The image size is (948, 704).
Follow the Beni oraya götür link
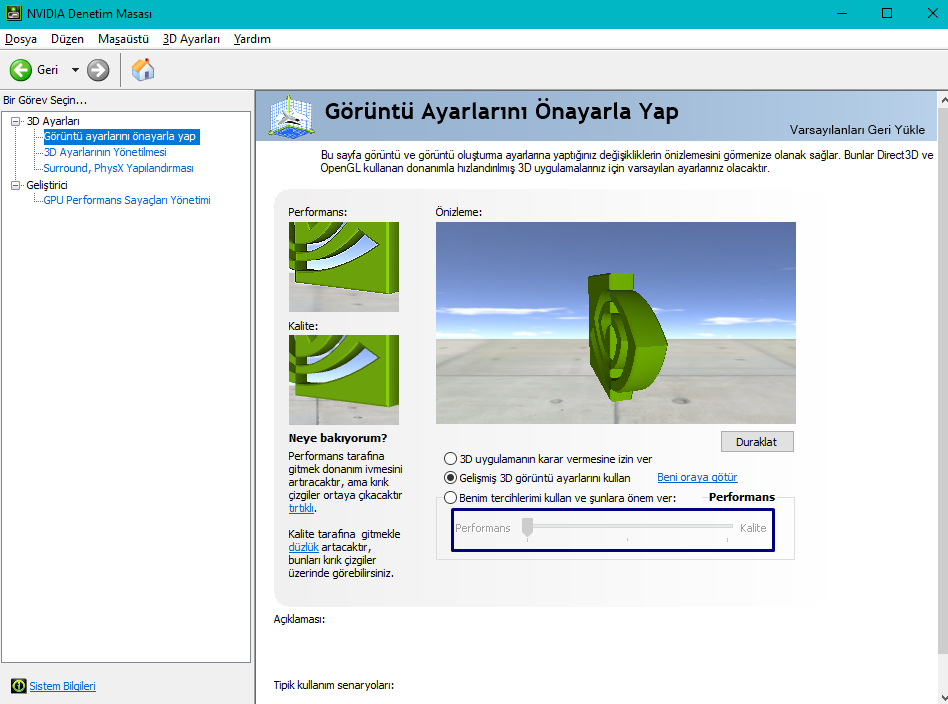[697, 477]
